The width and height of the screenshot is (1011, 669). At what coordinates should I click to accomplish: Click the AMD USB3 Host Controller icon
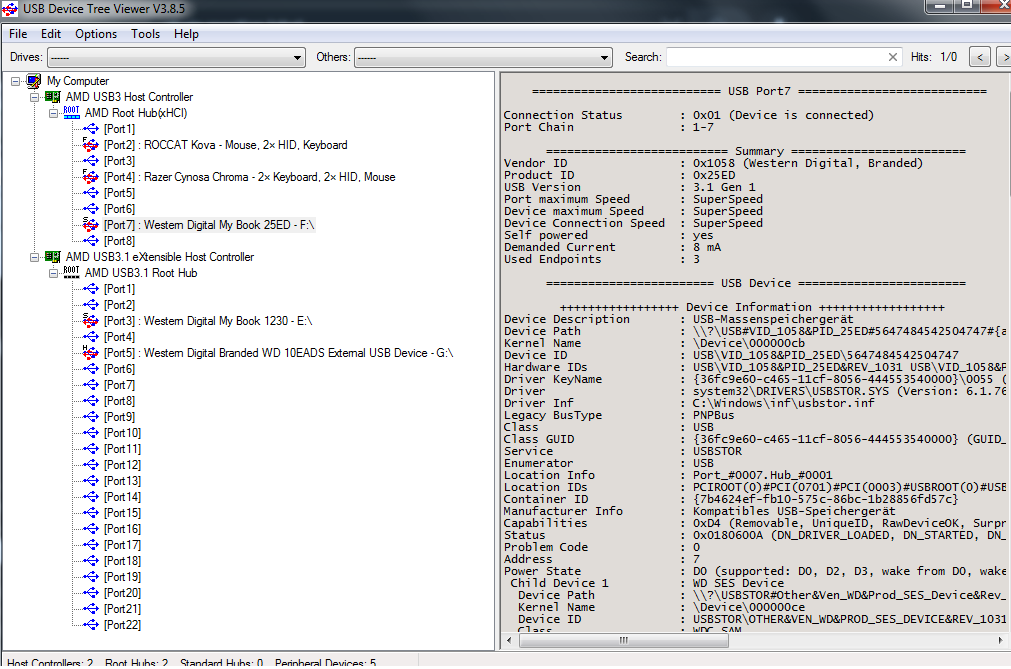(x=52, y=97)
